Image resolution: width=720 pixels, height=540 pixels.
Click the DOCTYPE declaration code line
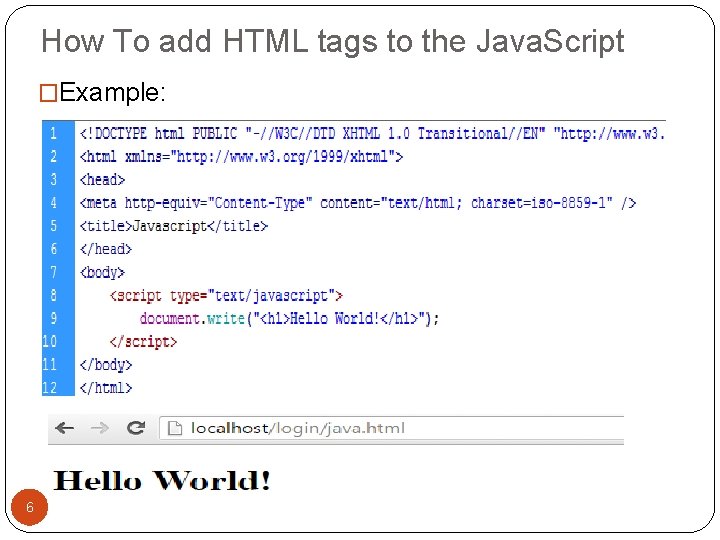(372, 134)
